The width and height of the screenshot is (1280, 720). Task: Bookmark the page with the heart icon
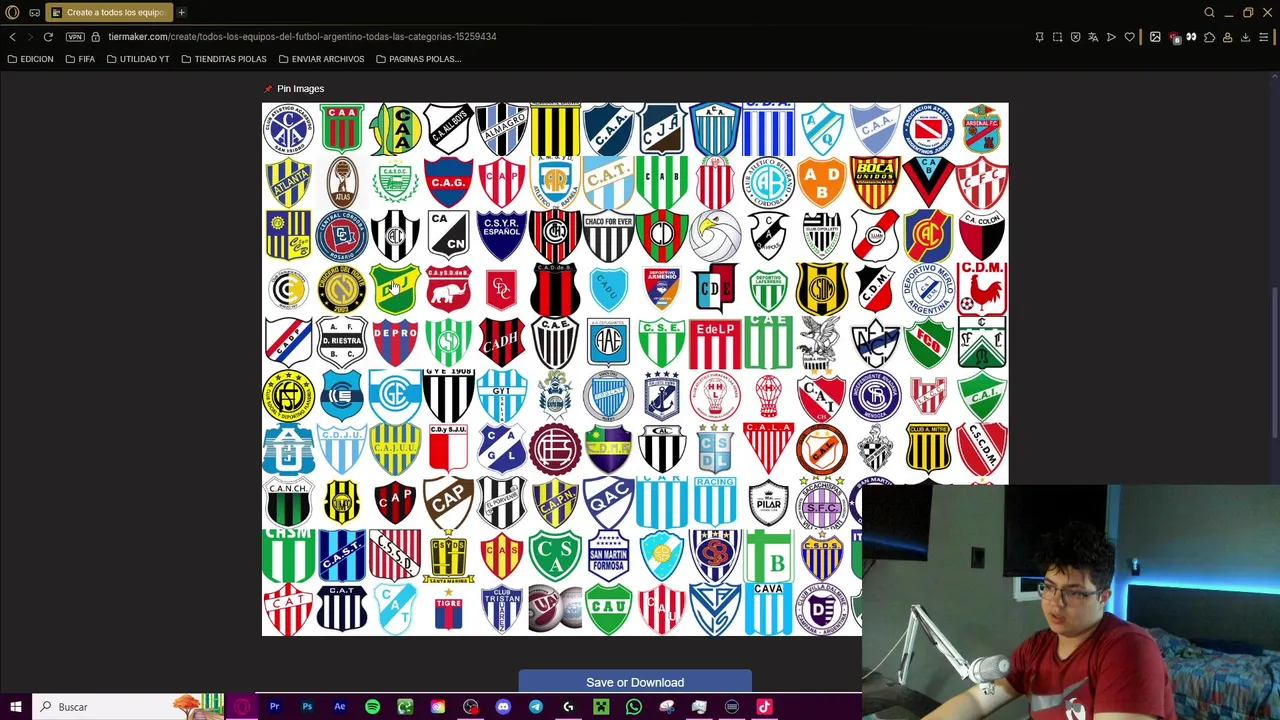(1130, 37)
